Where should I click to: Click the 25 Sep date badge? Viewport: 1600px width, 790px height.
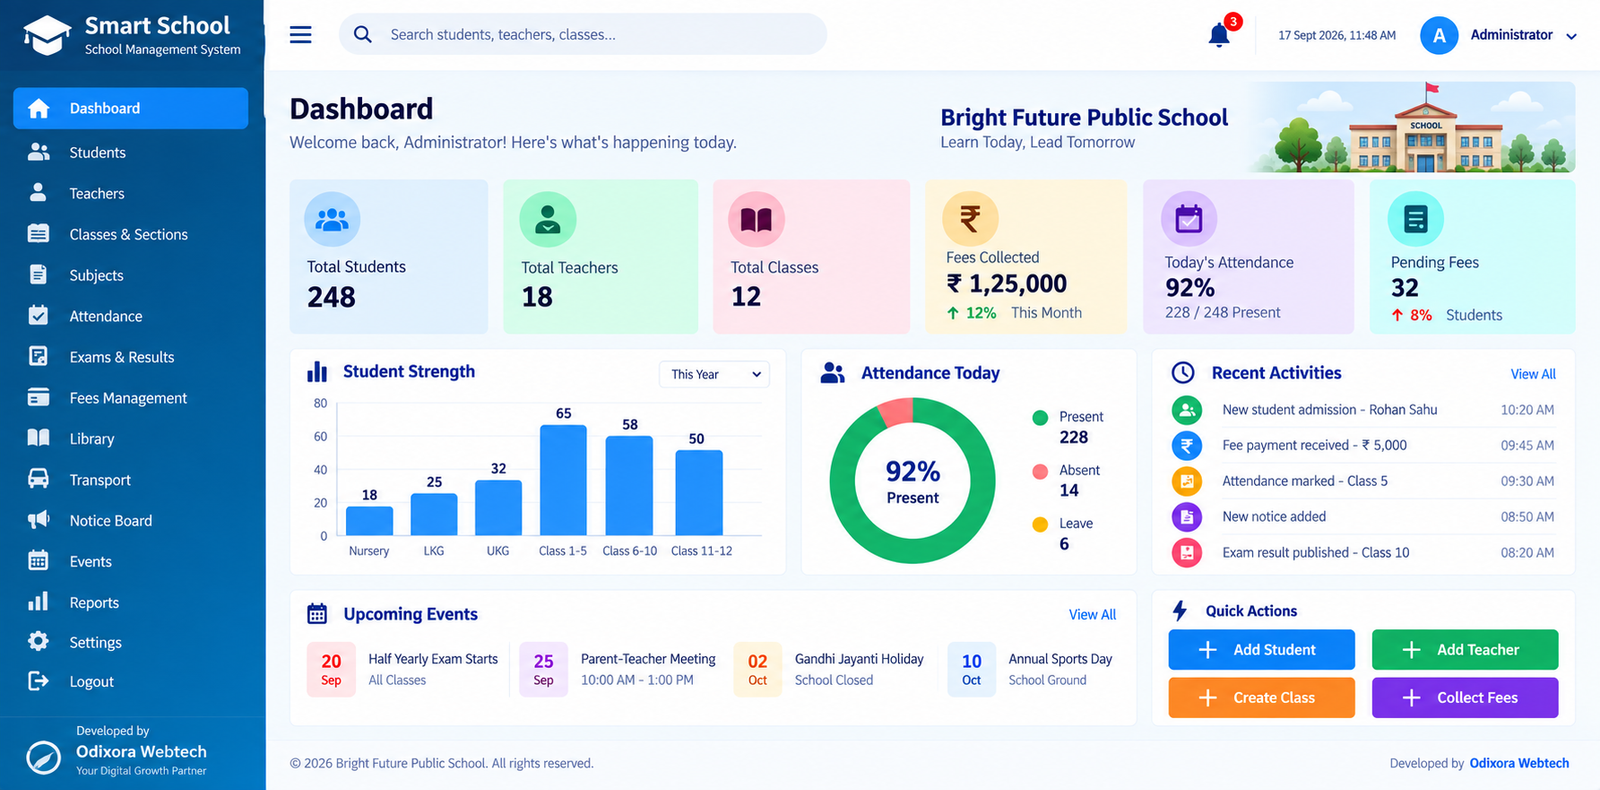543,669
